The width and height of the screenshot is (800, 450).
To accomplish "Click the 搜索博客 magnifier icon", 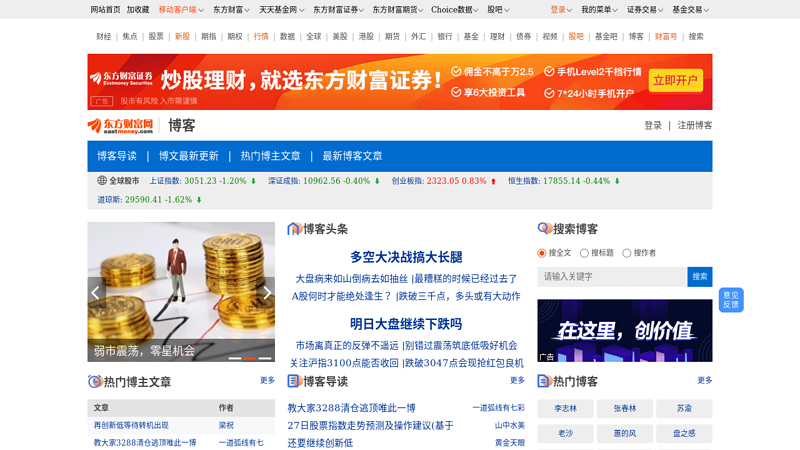I will (x=544, y=229).
